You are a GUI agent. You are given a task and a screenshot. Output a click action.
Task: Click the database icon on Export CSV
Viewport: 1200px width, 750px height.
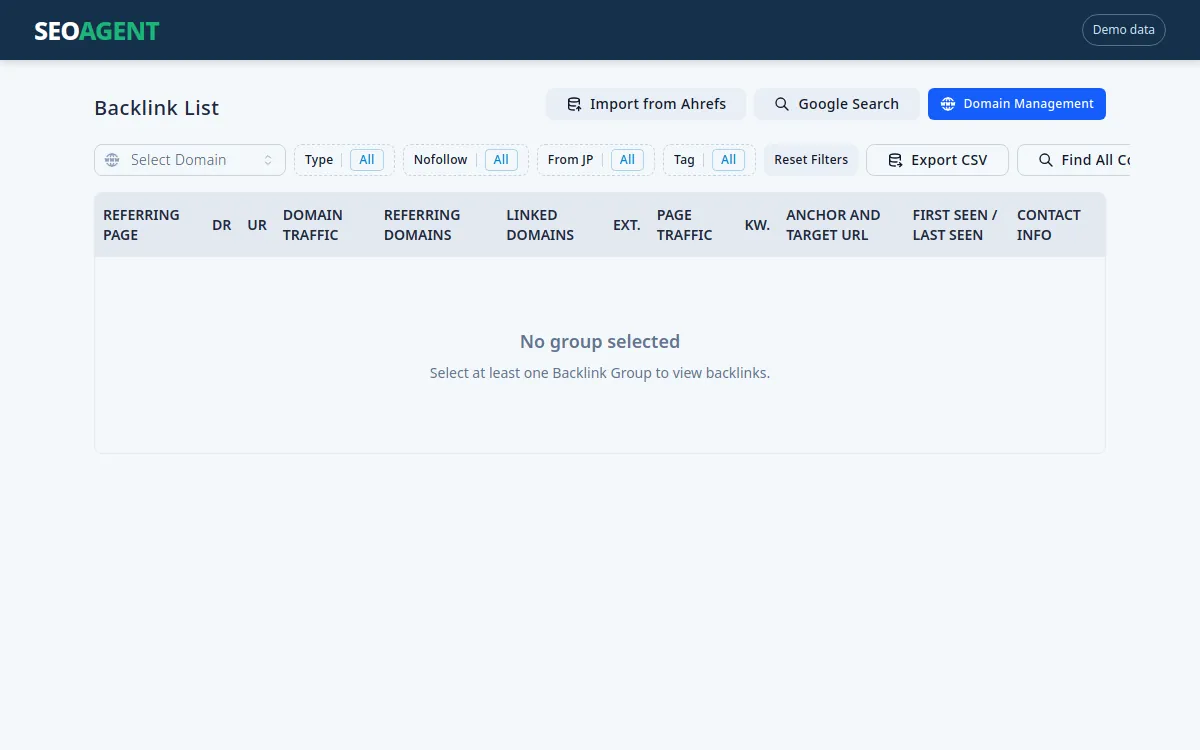[895, 160]
